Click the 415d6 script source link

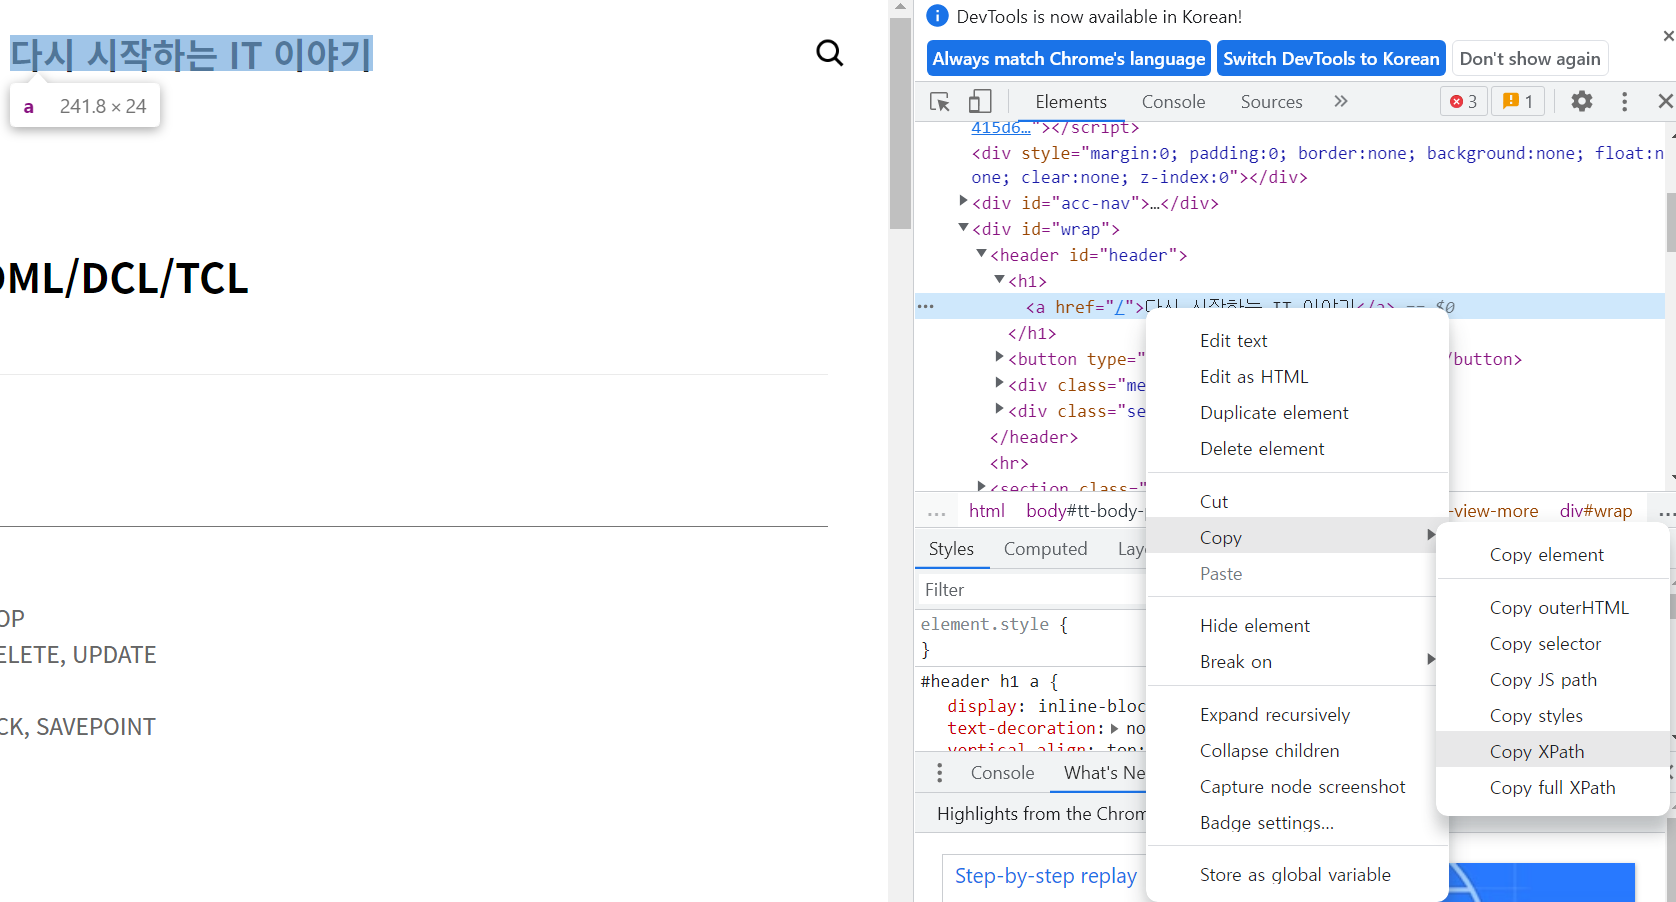pyautogui.click(x=1000, y=128)
